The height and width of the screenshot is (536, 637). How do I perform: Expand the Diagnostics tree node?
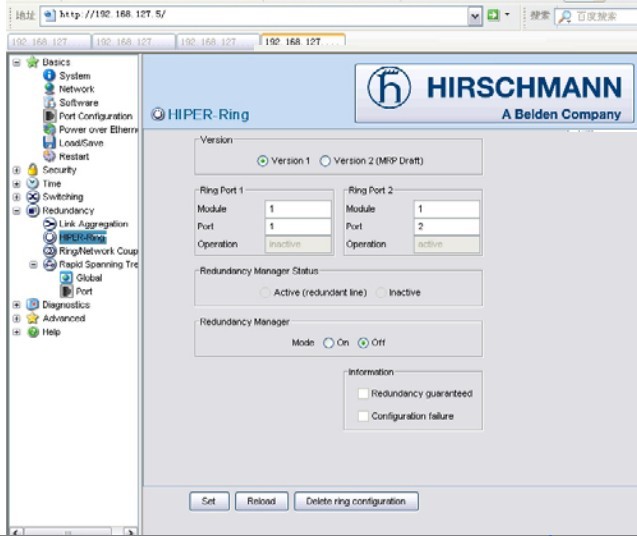tap(16, 305)
